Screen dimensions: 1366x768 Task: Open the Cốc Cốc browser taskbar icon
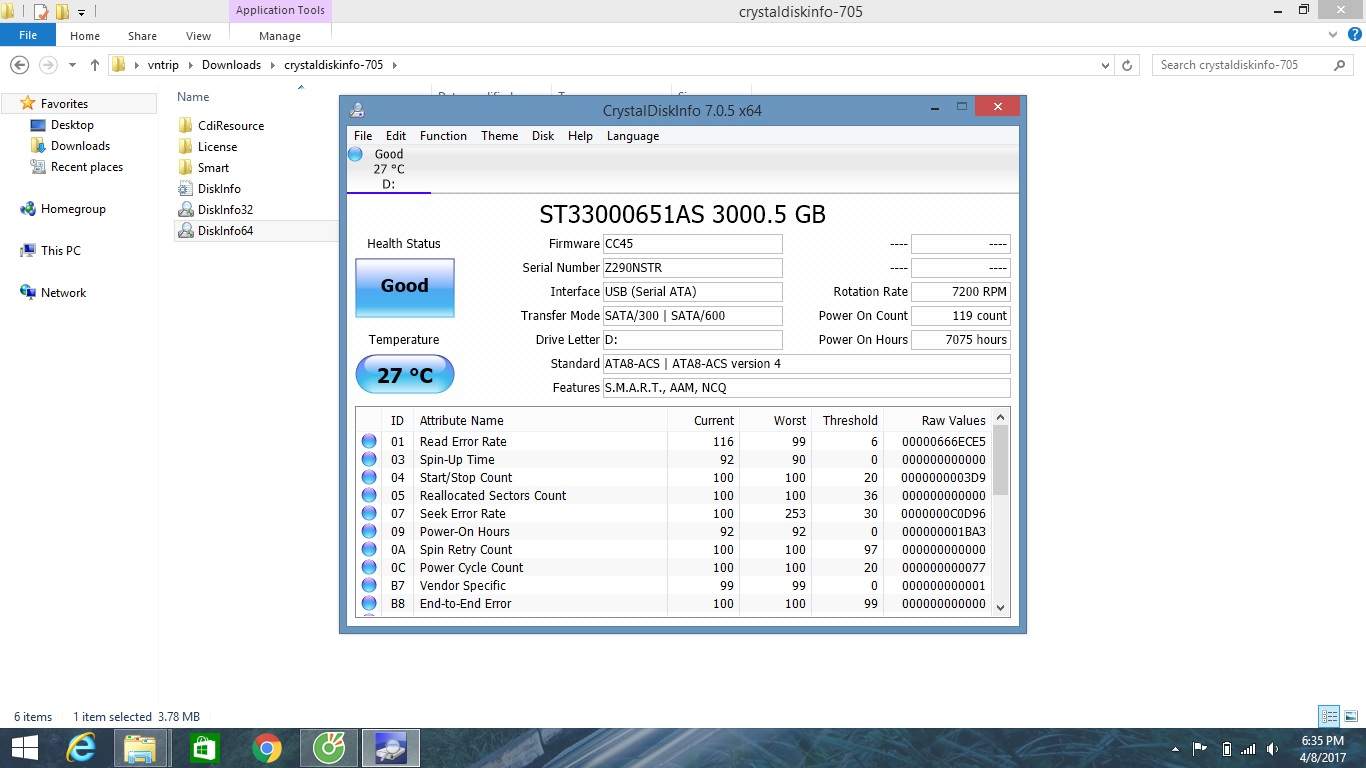click(328, 748)
